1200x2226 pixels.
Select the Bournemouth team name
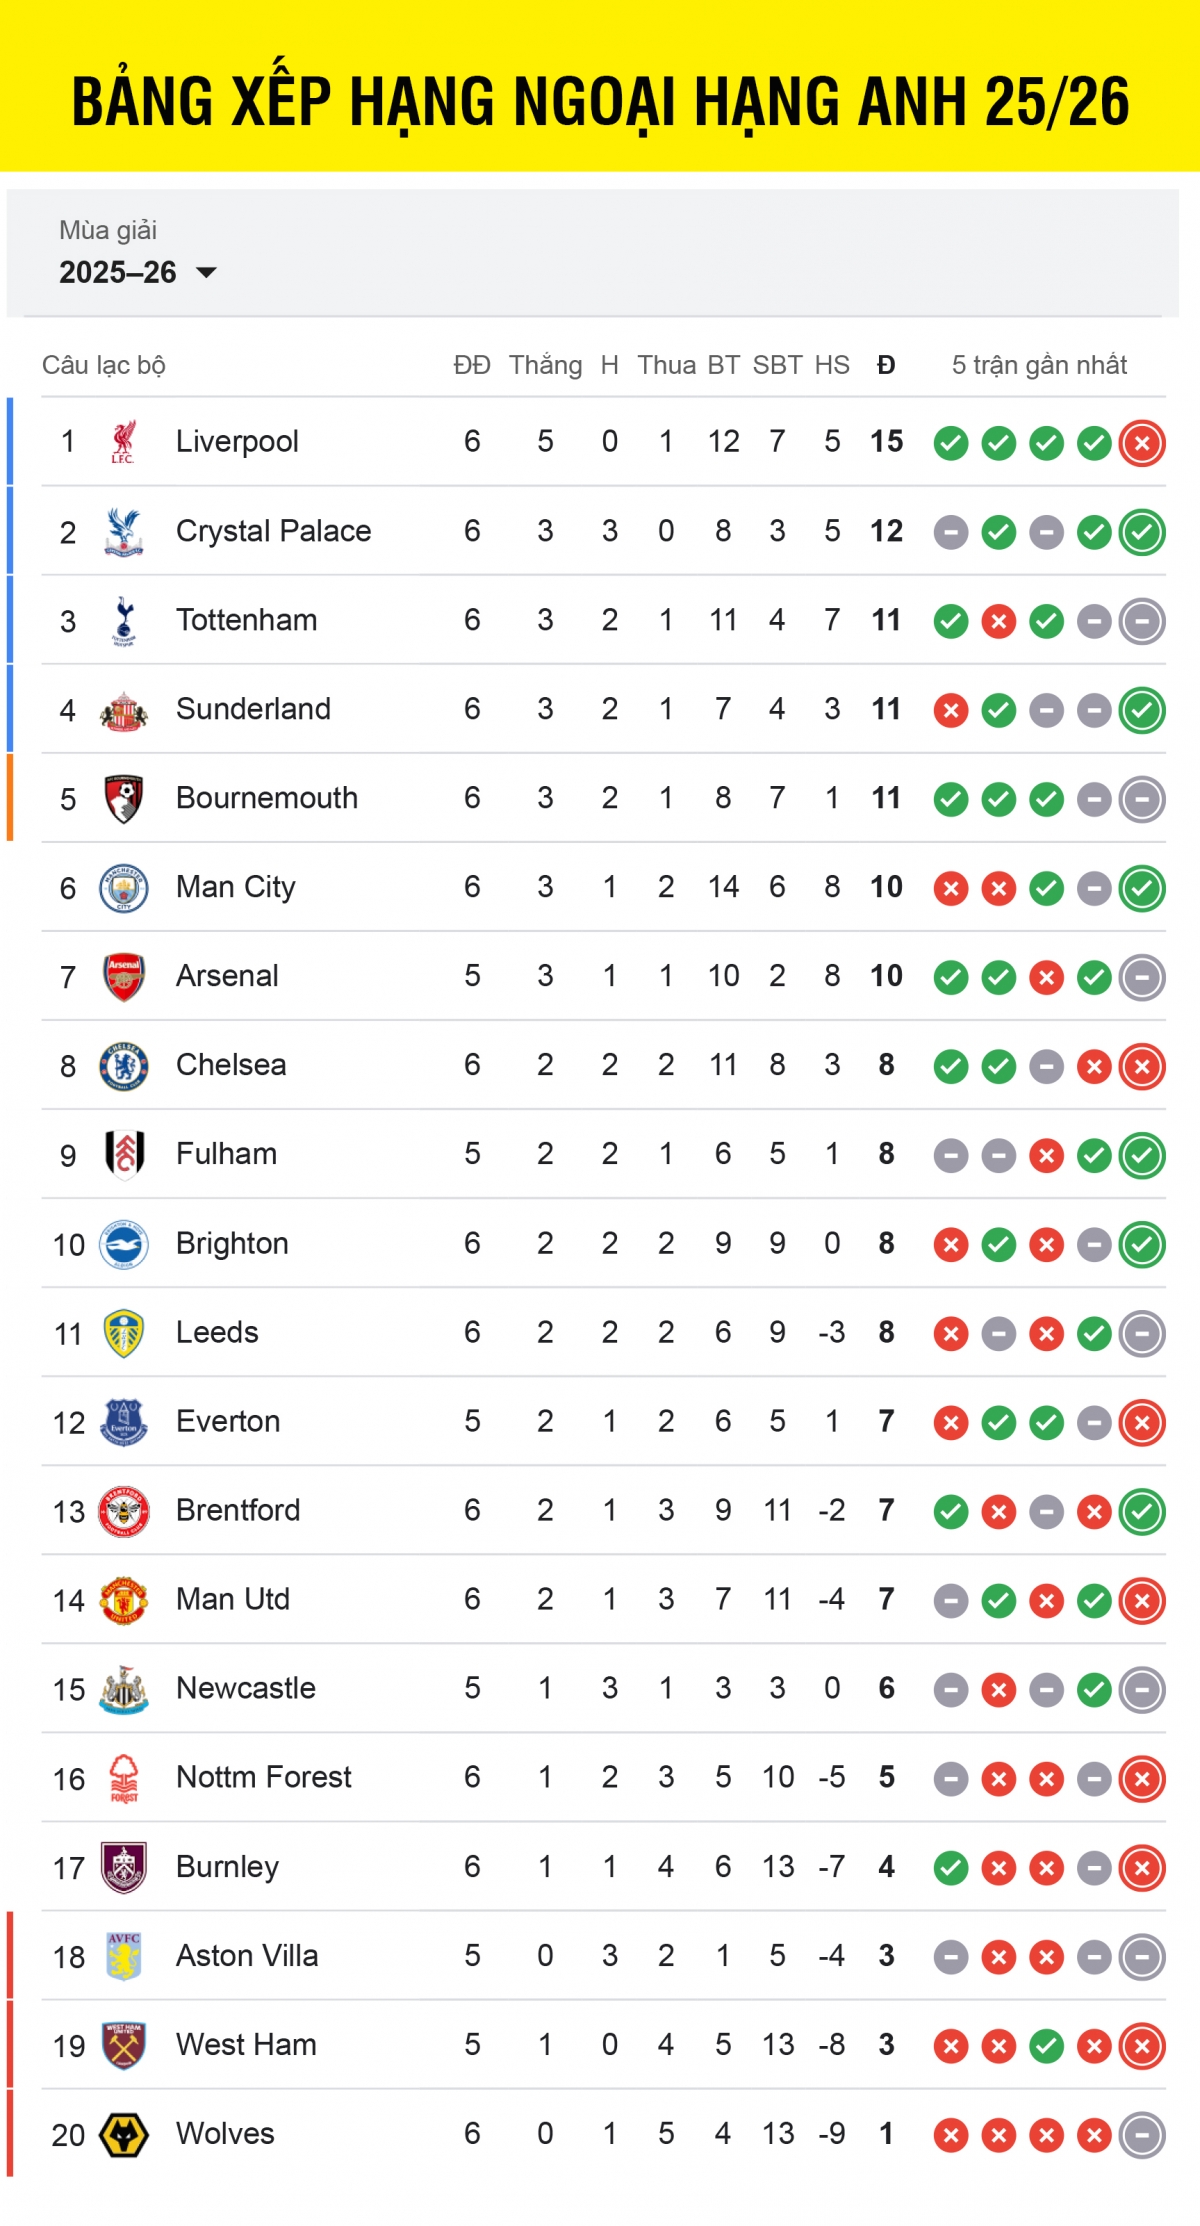[x=267, y=798]
